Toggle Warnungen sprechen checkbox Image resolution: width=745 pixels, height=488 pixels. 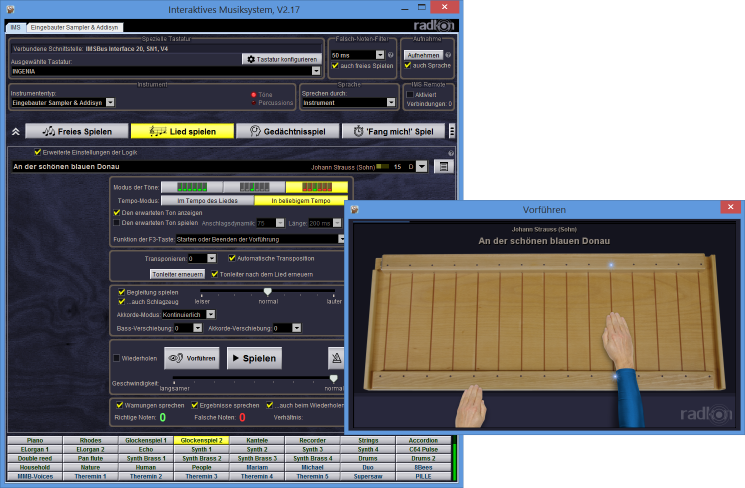(x=119, y=405)
